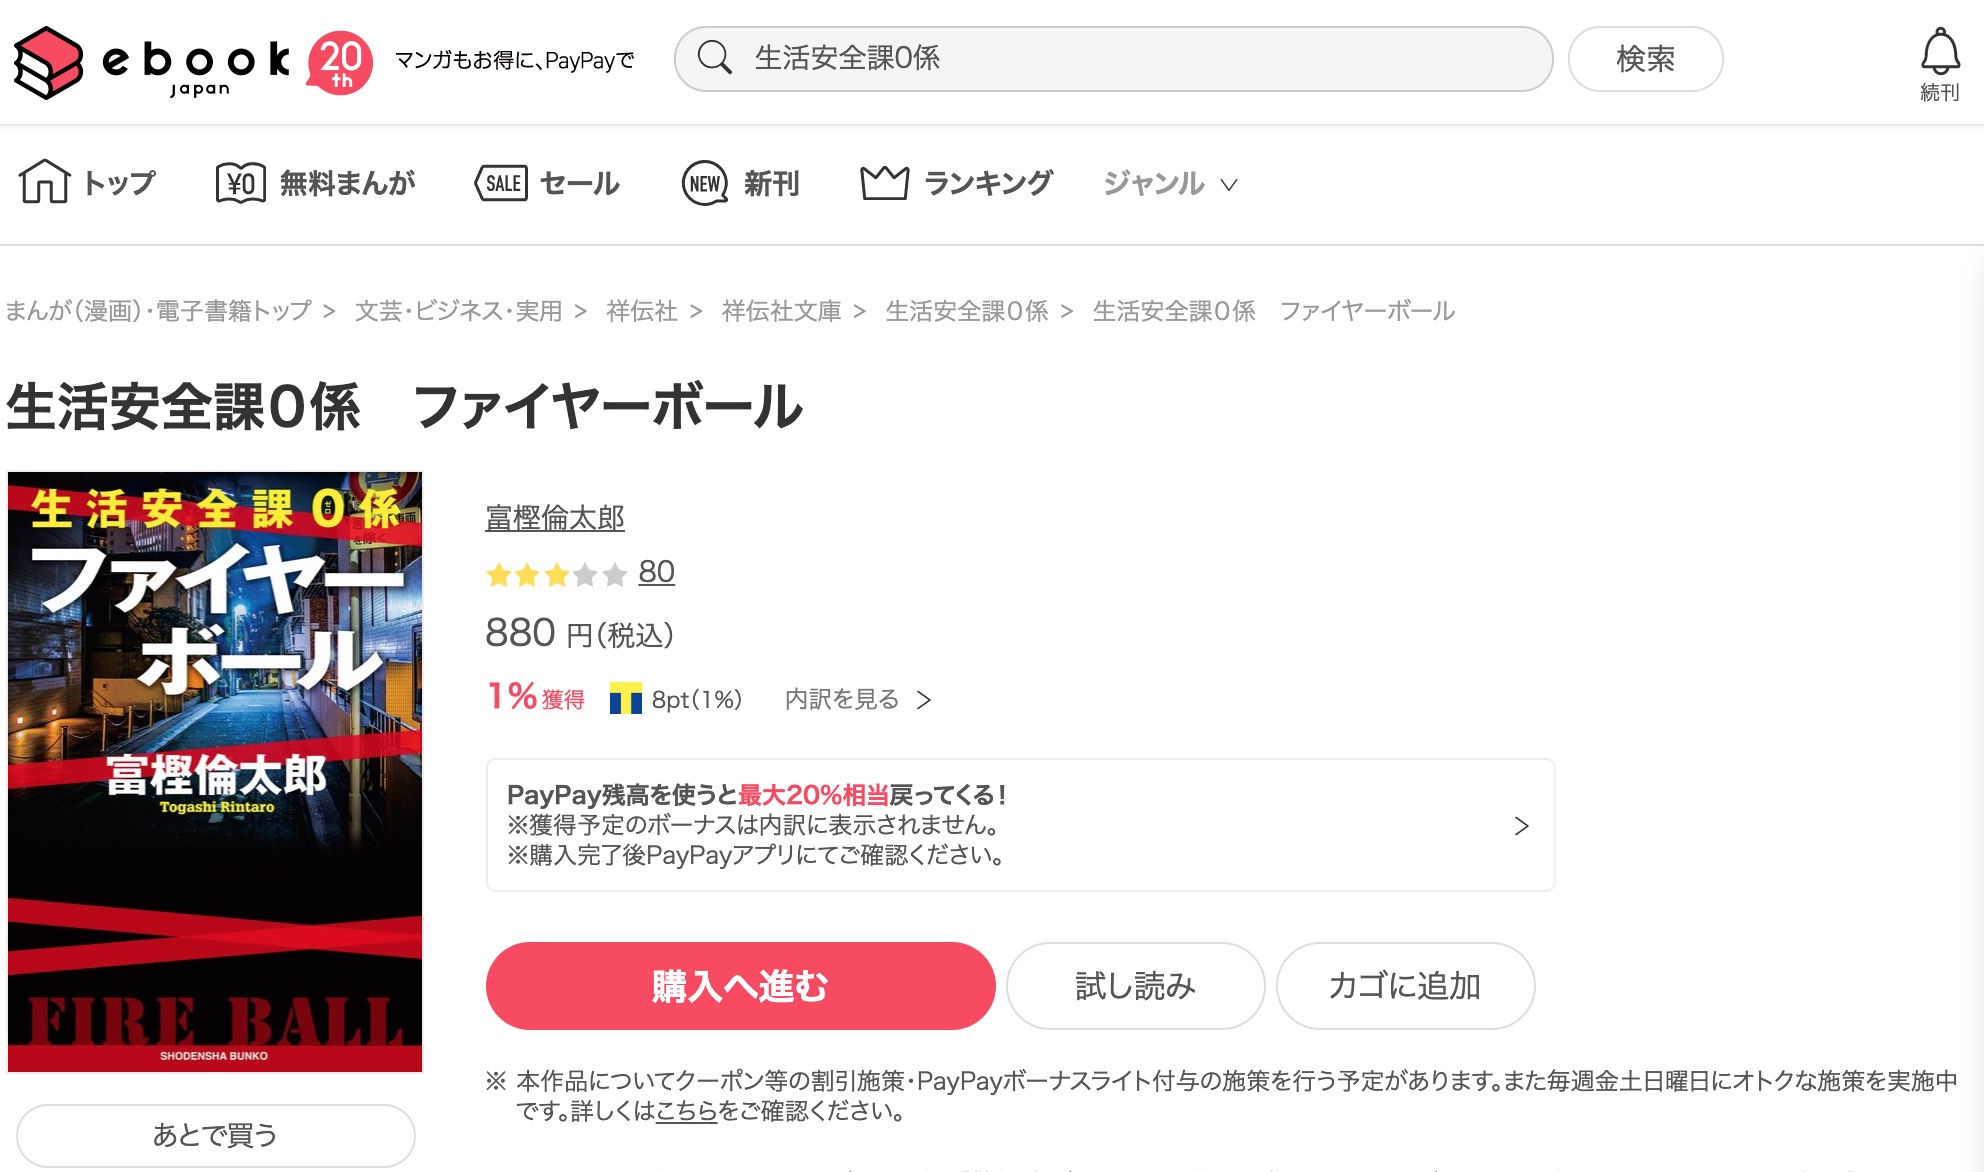Click the crown ranking icon
Screen dimensions: 1984x1172
[x=885, y=182]
